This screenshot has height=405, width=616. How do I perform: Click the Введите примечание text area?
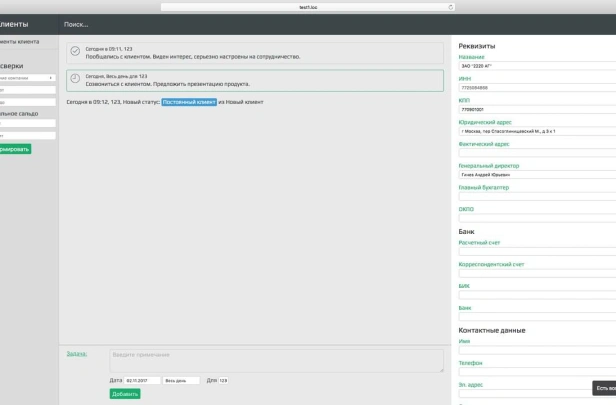276,360
